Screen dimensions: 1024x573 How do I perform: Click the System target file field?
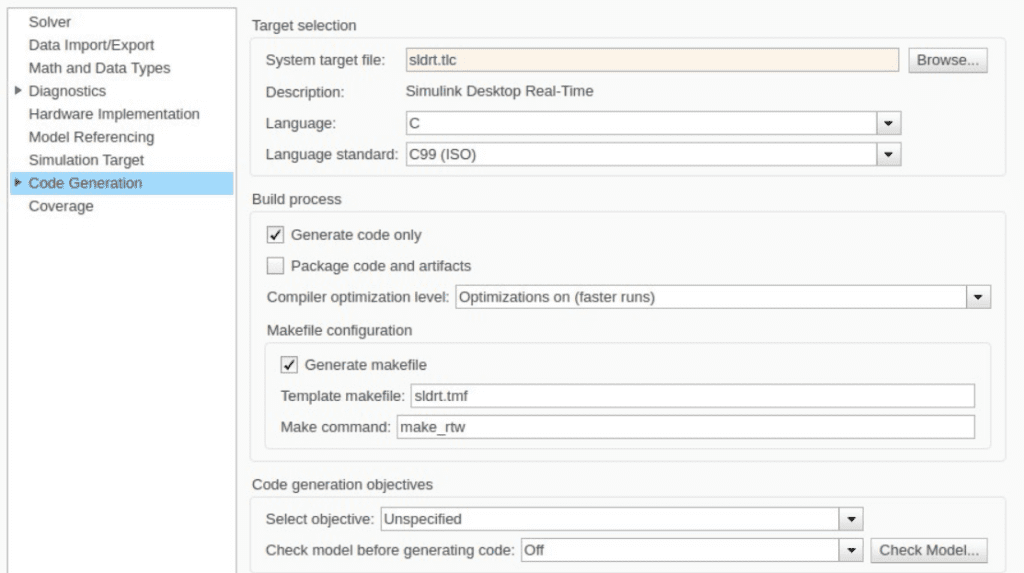652,60
